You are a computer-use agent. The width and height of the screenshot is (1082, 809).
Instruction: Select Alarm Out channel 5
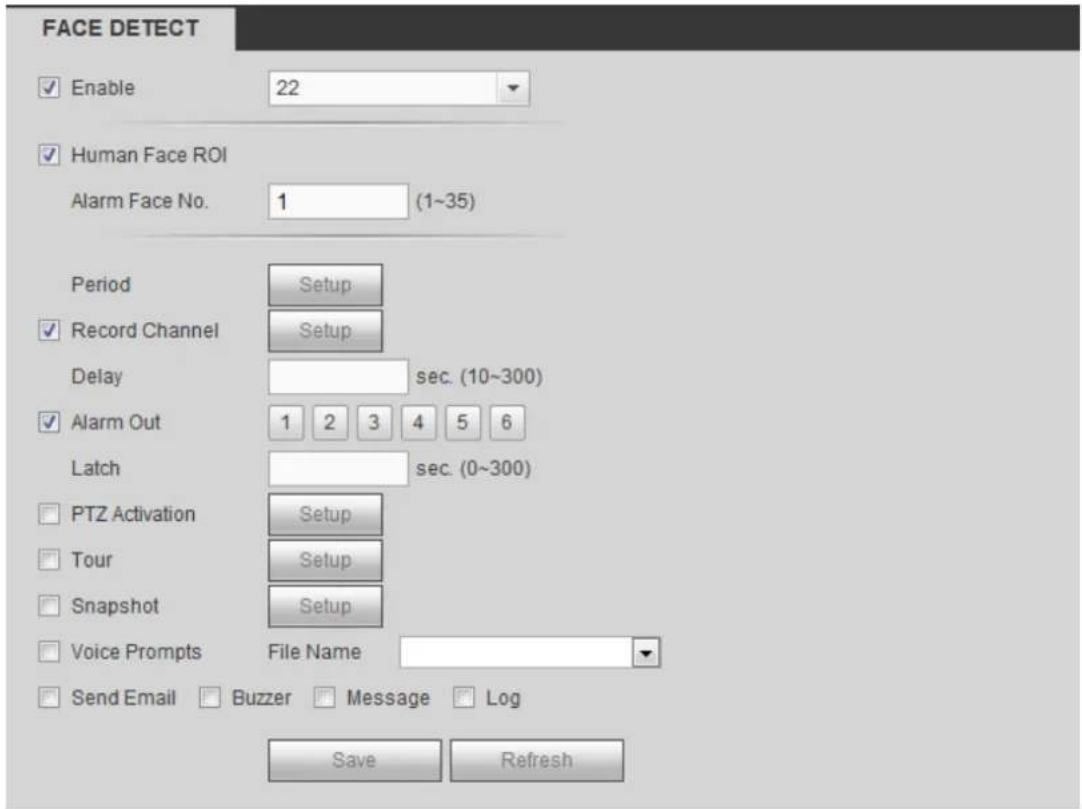[462, 422]
